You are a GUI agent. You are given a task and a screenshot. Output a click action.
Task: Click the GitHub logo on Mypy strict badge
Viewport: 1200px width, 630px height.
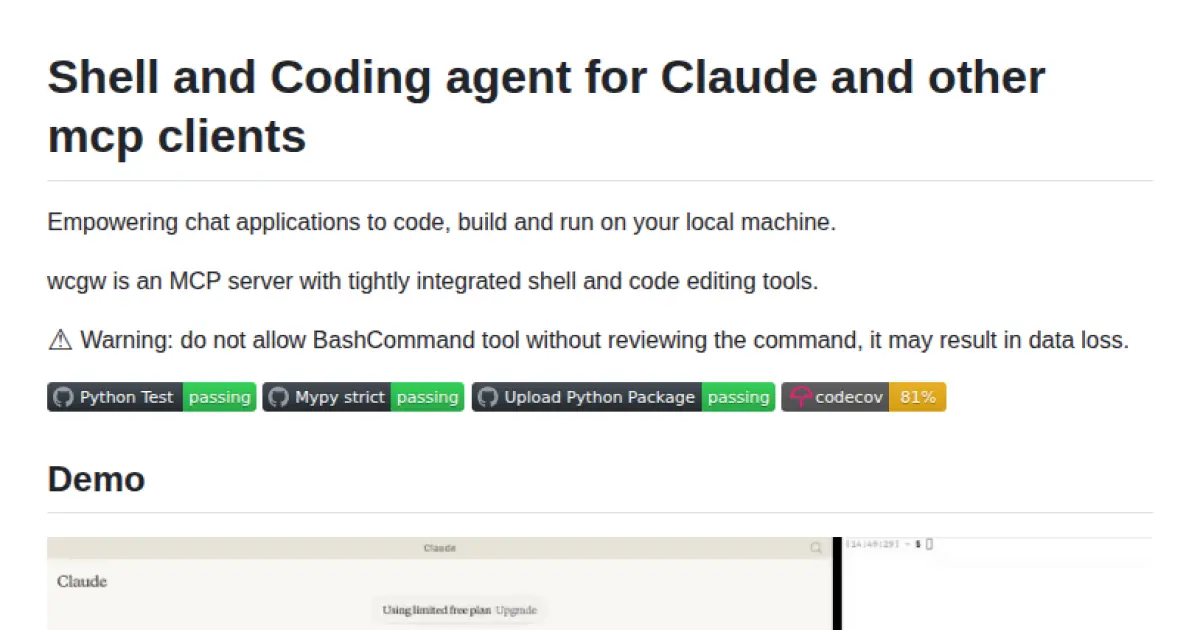click(x=278, y=397)
